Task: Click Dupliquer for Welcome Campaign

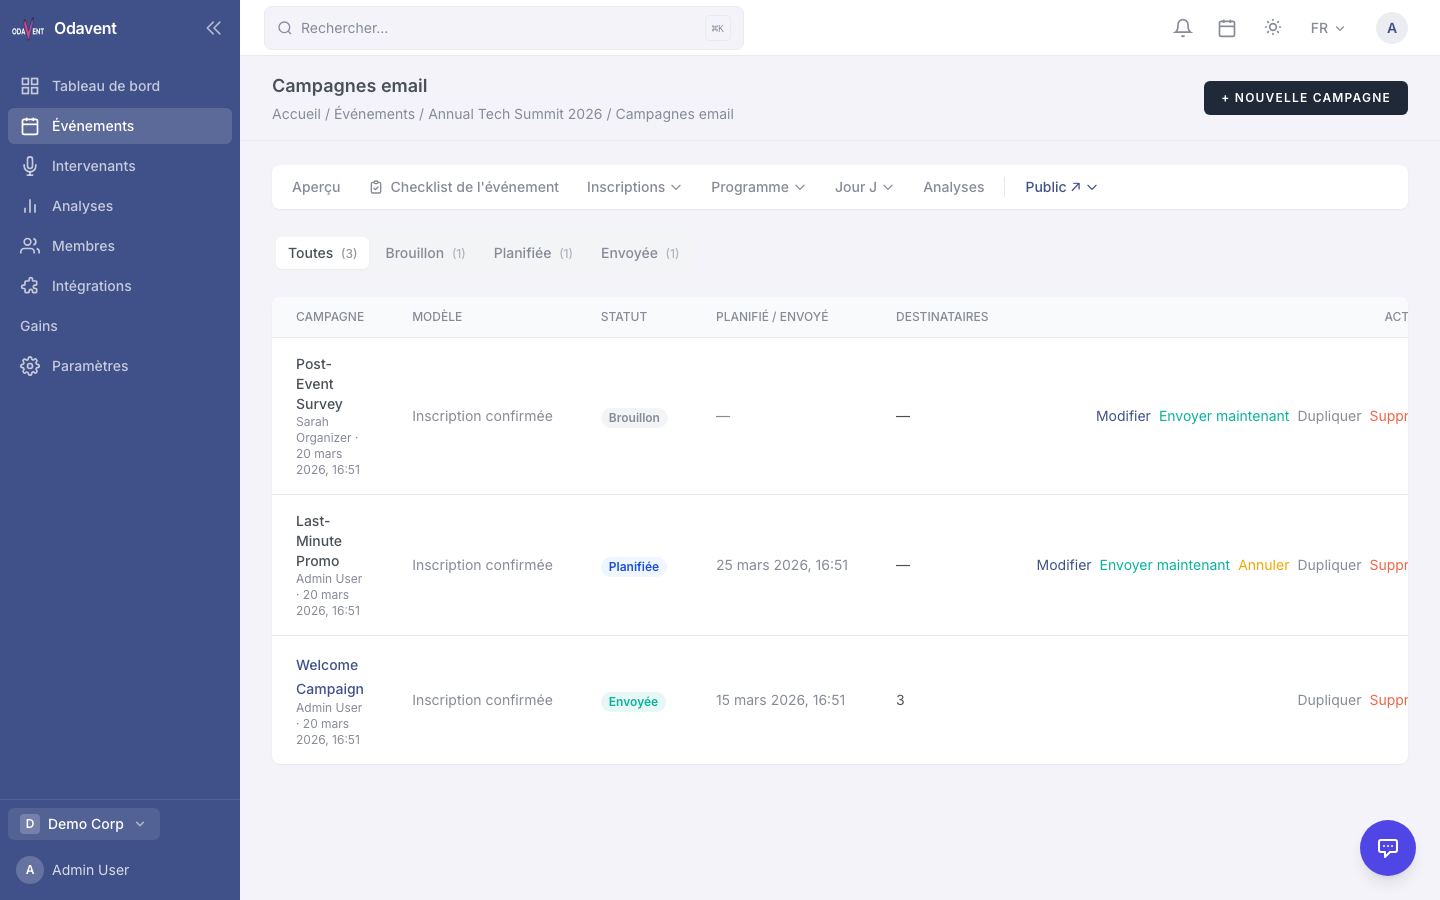Action: tap(1329, 700)
